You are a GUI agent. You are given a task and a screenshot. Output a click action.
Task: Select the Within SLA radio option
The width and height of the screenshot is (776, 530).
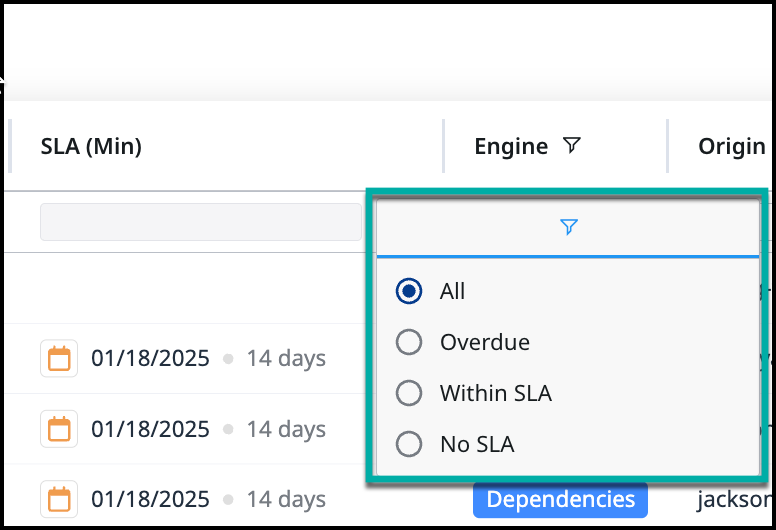click(x=409, y=393)
